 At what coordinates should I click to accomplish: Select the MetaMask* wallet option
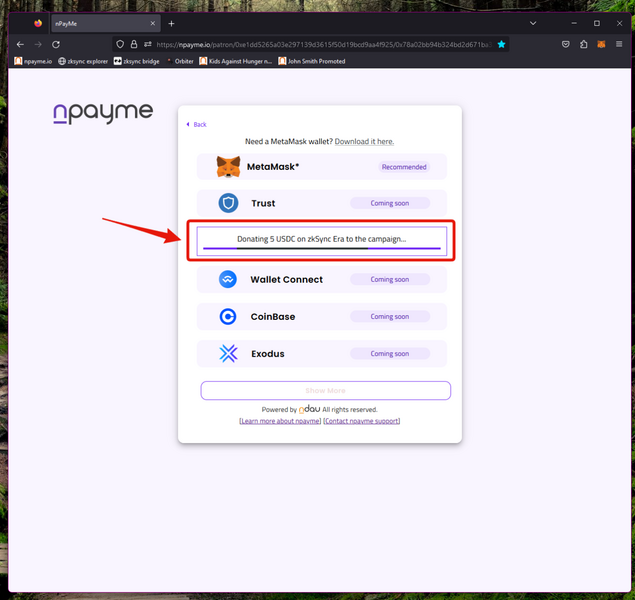click(x=322, y=166)
